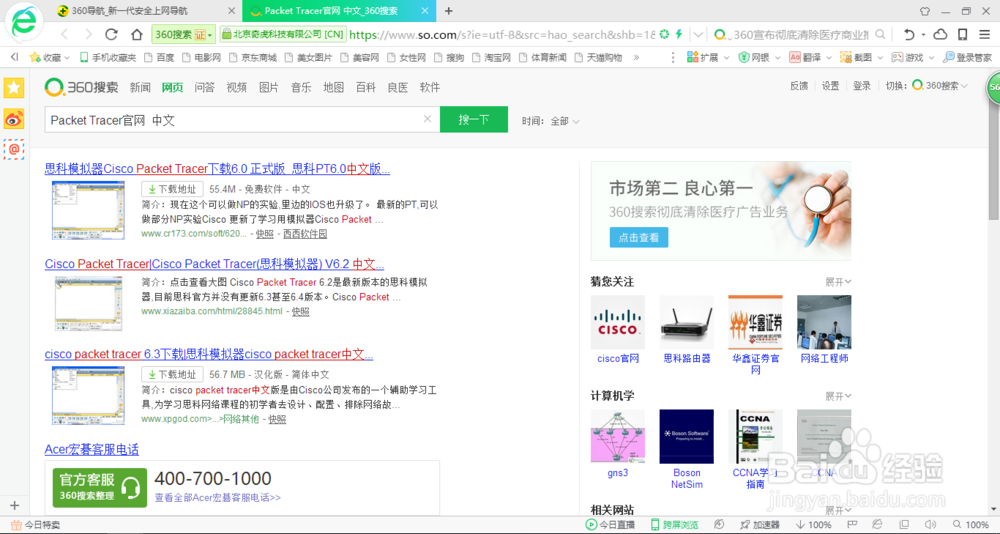
Task: Click the 登录管家 login manager
Action: [967, 57]
